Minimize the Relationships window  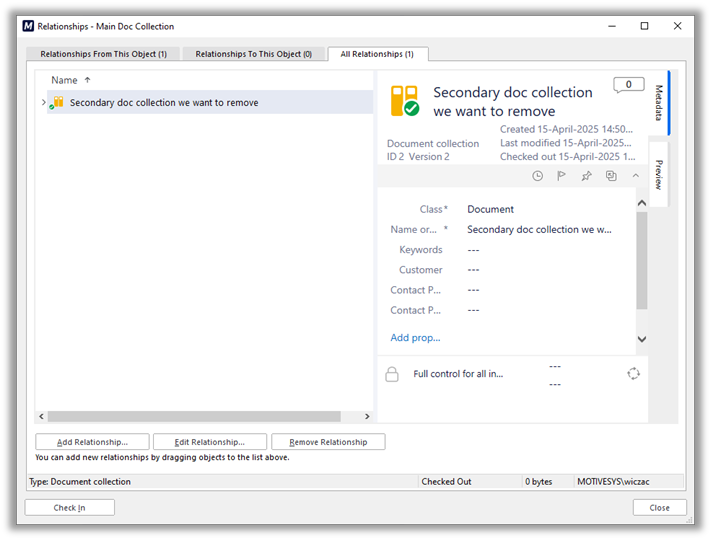[612, 26]
